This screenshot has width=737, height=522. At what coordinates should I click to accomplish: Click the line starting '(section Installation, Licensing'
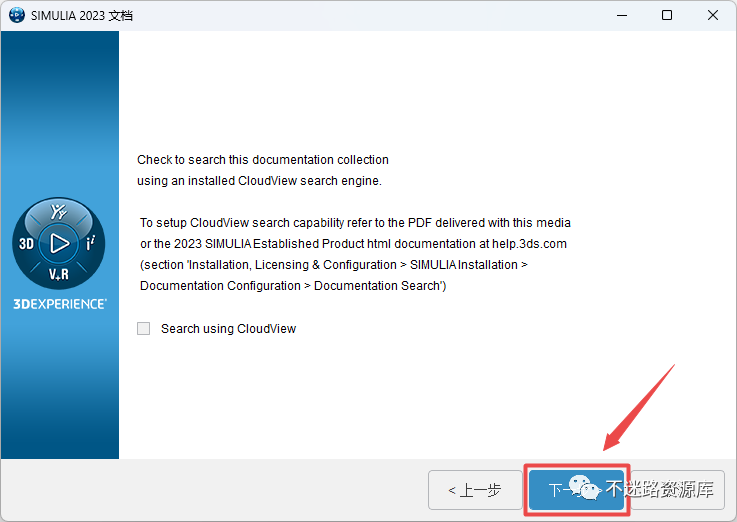(x=334, y=265)
